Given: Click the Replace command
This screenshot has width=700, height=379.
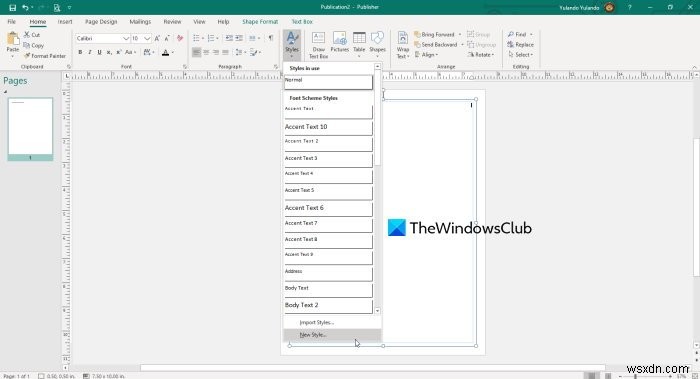Looking at the screenshot, I should click(x=521, y=45).
